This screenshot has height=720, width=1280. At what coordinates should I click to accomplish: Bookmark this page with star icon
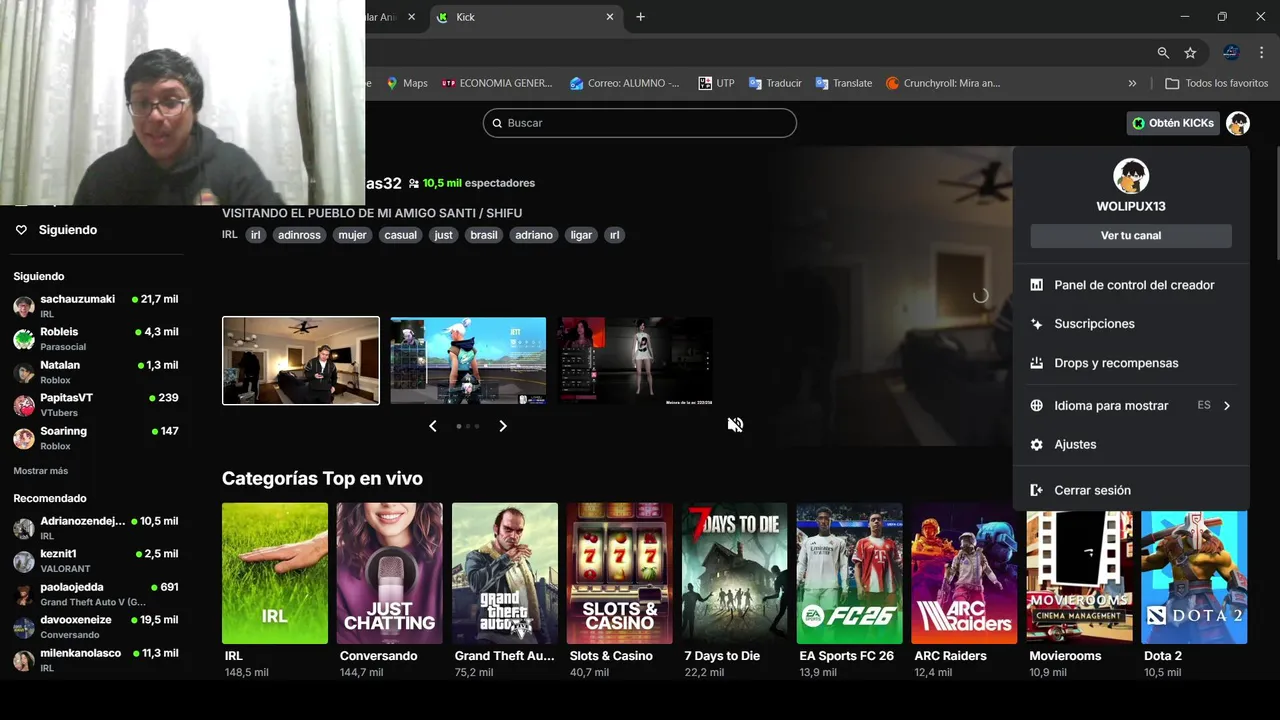pos(1190,53)
